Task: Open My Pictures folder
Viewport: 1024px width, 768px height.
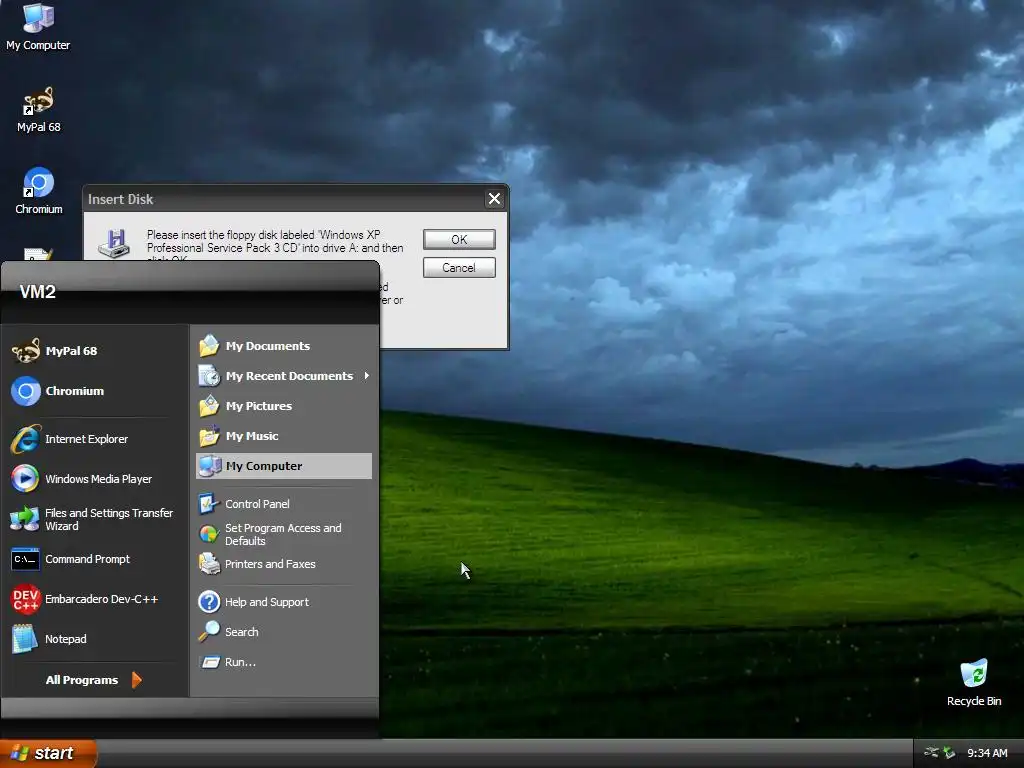Action: click(x=283, y=406)
